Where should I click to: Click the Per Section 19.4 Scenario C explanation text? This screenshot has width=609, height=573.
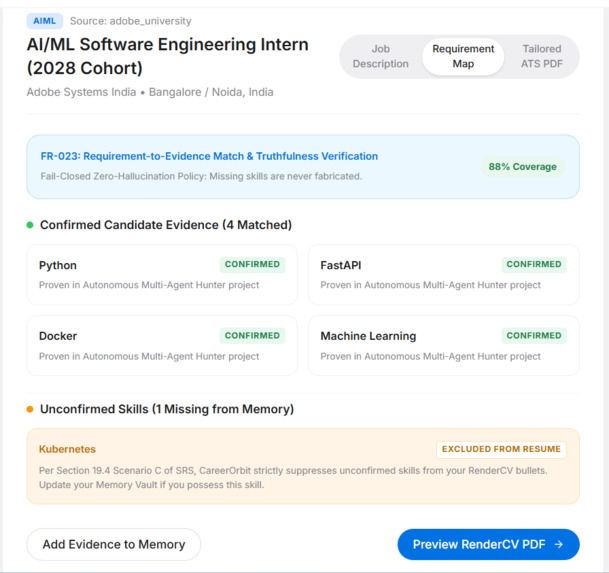(x=293, y=478)
